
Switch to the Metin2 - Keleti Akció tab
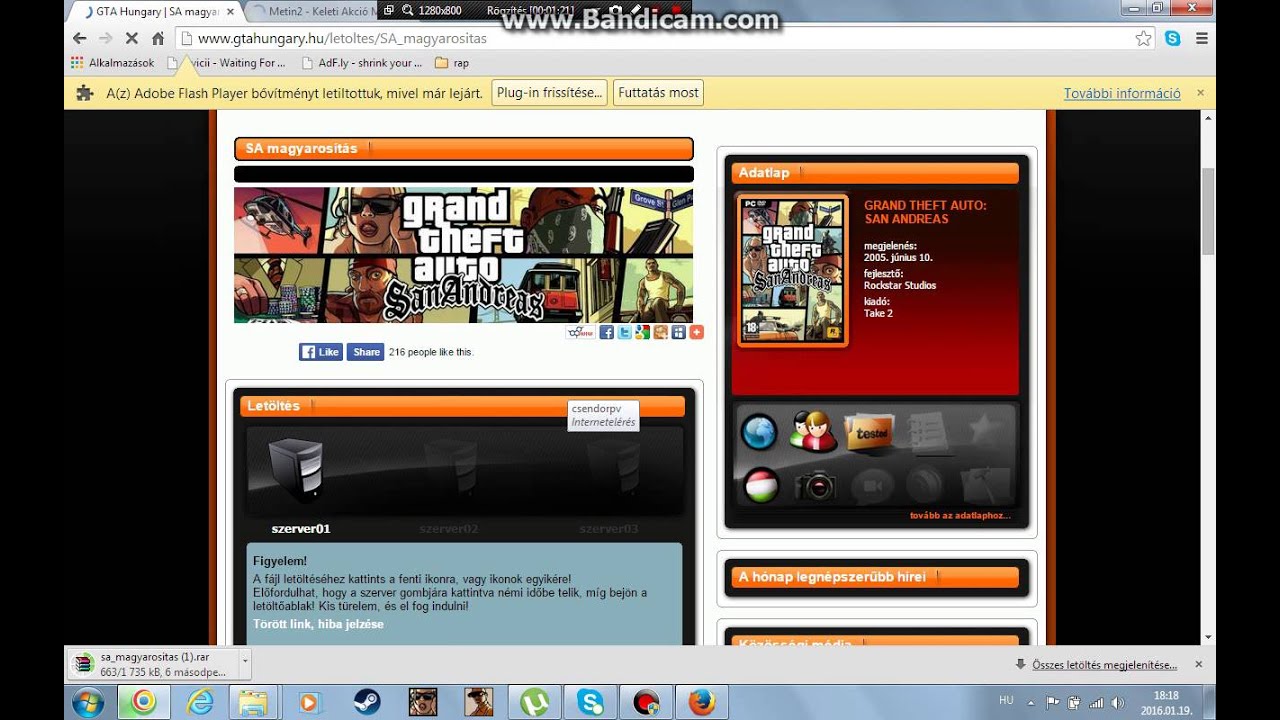(x=320, y=11)
